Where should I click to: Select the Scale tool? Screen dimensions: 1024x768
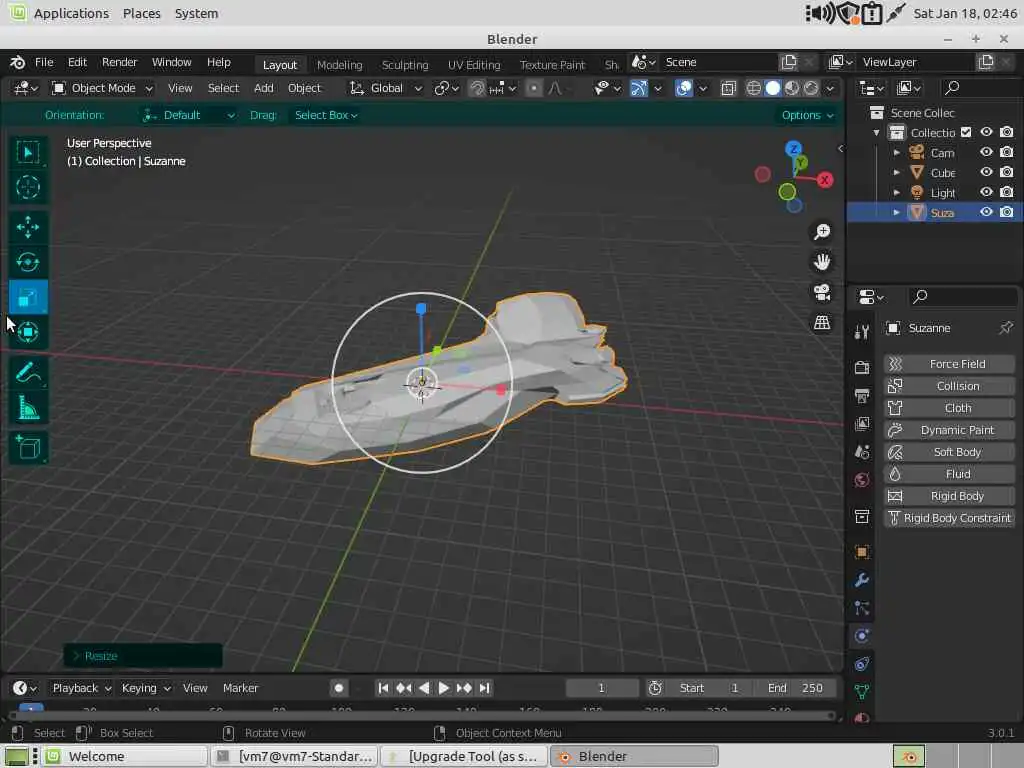[27, 298]
